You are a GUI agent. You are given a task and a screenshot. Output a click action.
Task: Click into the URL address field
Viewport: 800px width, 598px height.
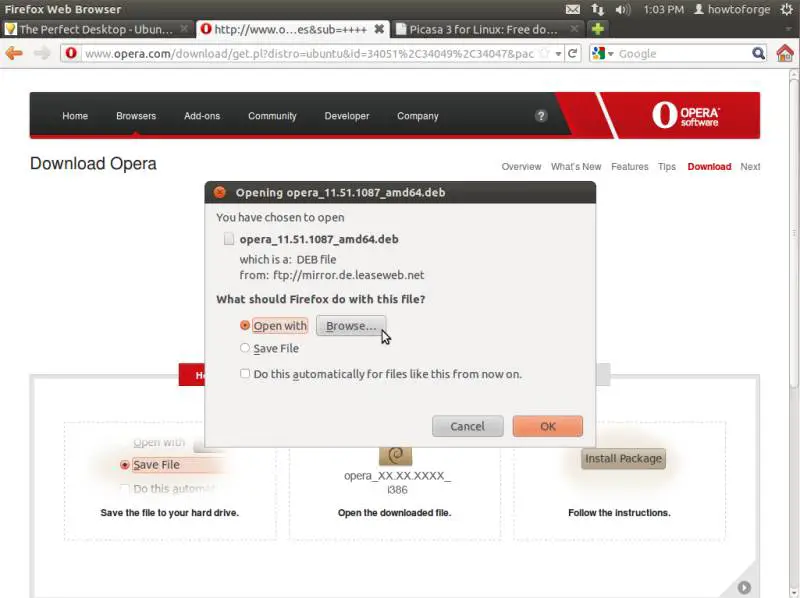(x=309, y=54)
